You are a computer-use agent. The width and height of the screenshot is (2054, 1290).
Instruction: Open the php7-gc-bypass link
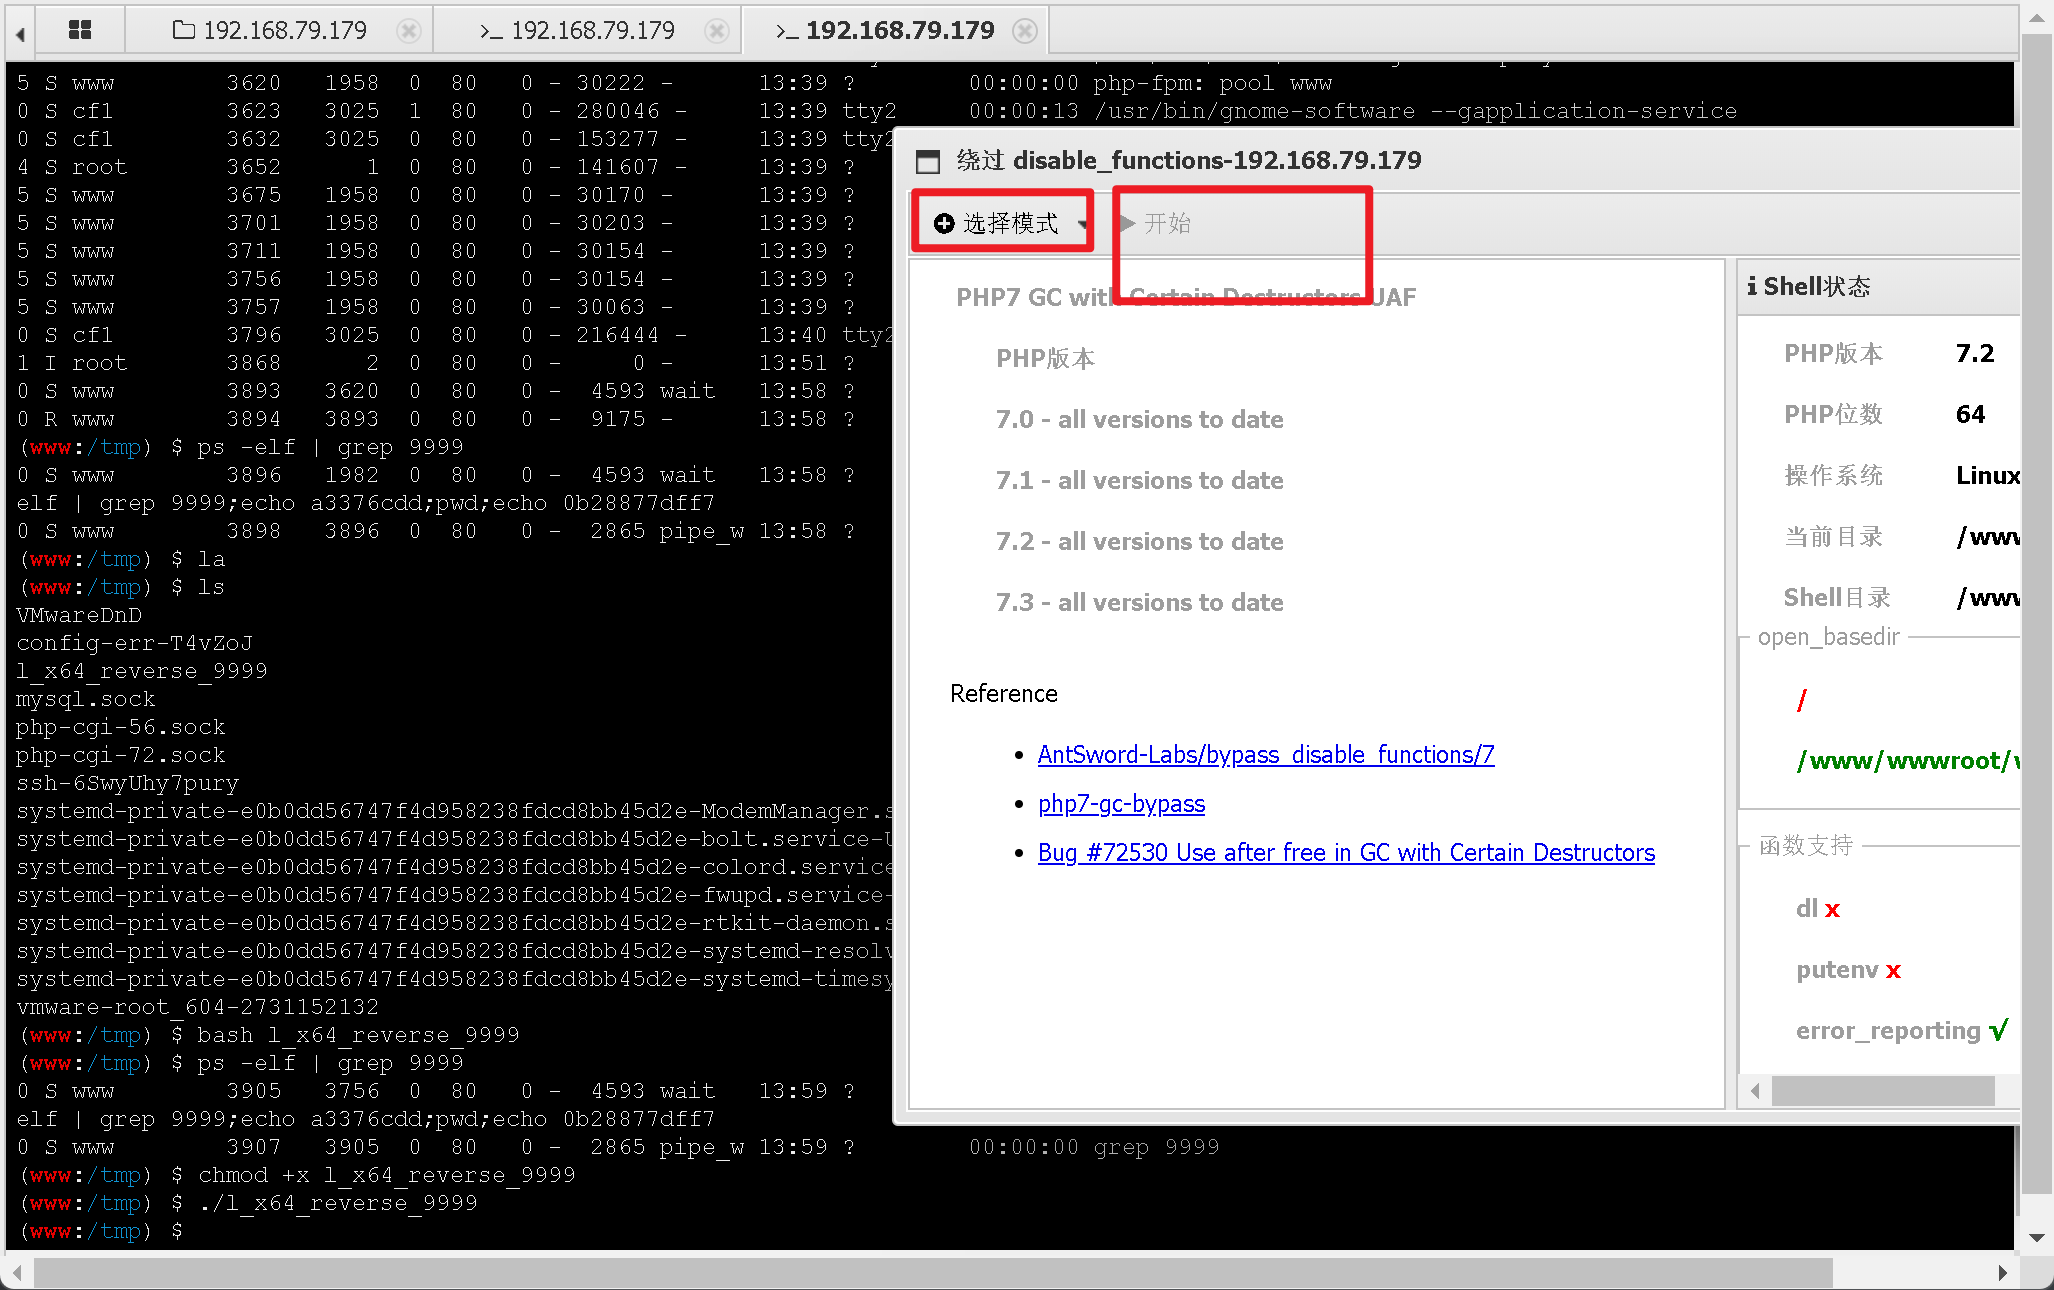click(x=1120, y=804)
